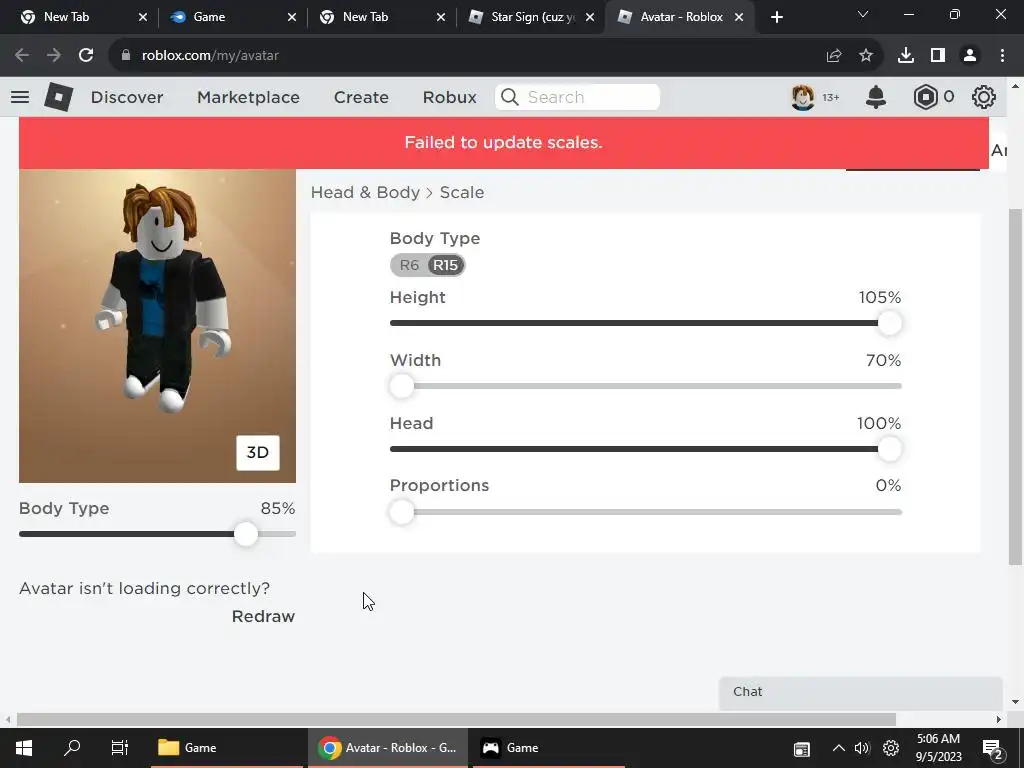
Task: Open Chrome three-dot menu
Action: pyautogui.click(x=1002, y=56)
